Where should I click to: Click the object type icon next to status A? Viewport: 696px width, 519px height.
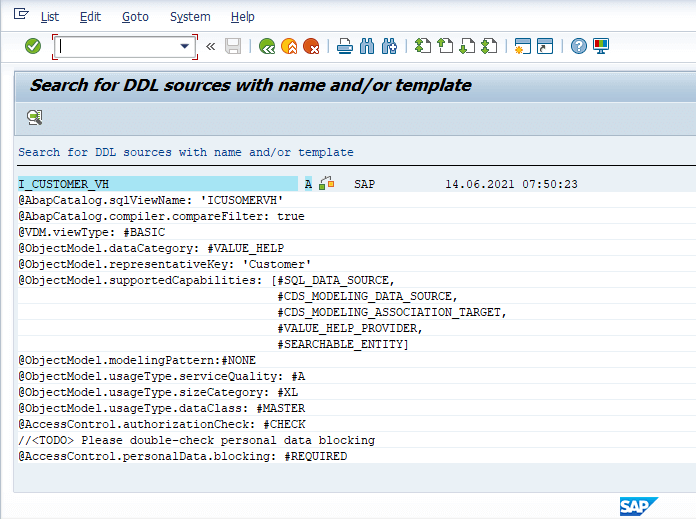click(x=327, y=183)
